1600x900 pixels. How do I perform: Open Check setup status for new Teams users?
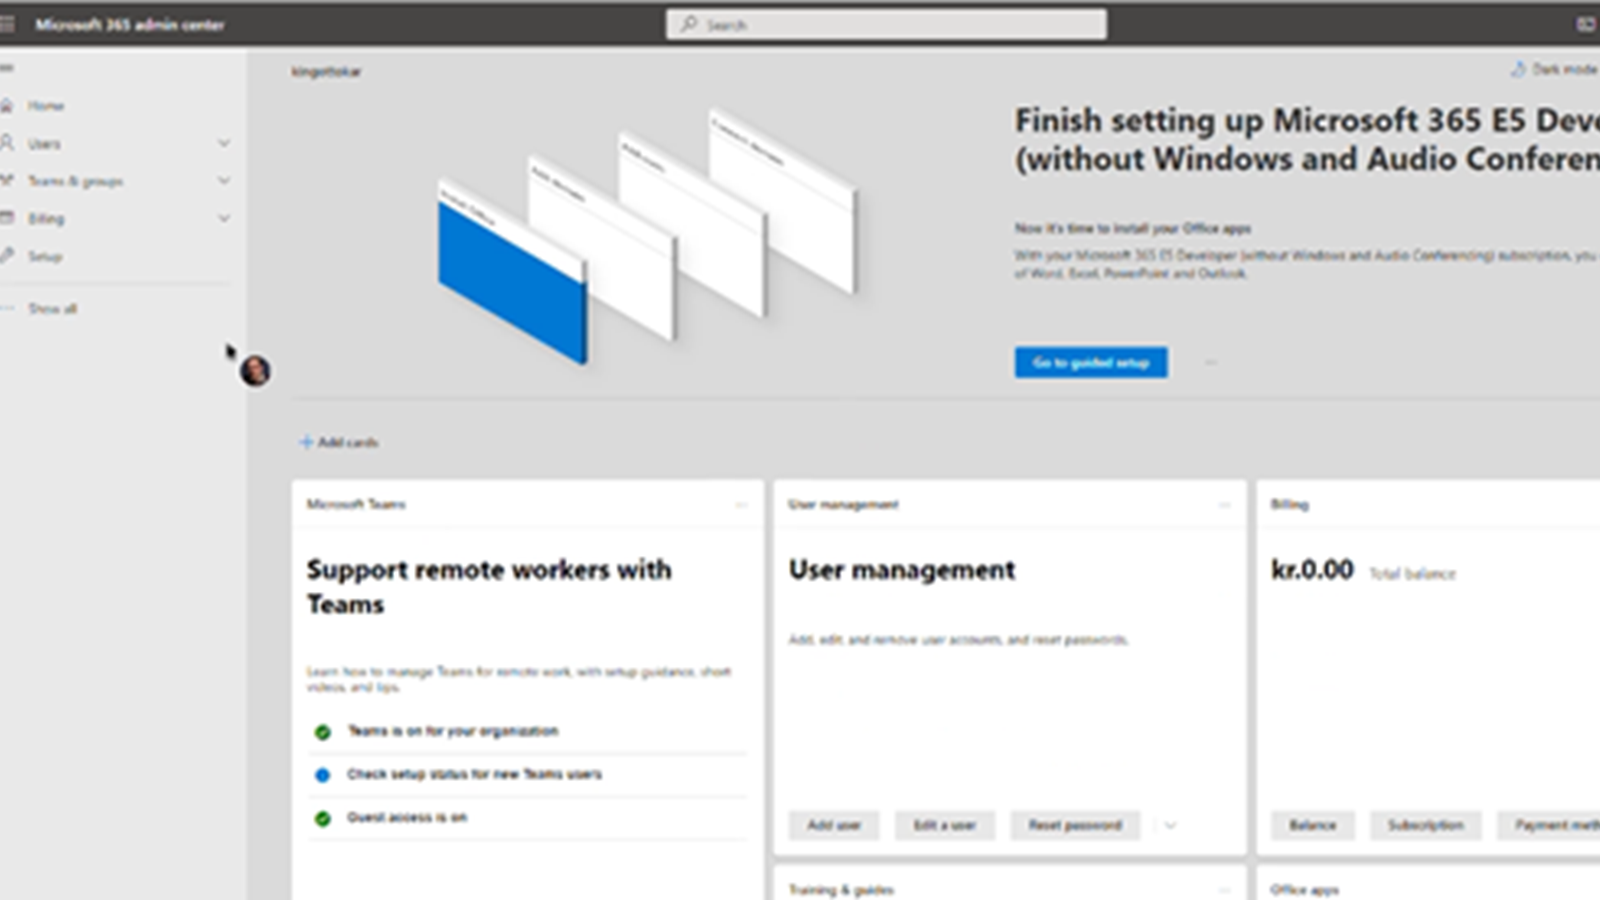click(475, 774)
